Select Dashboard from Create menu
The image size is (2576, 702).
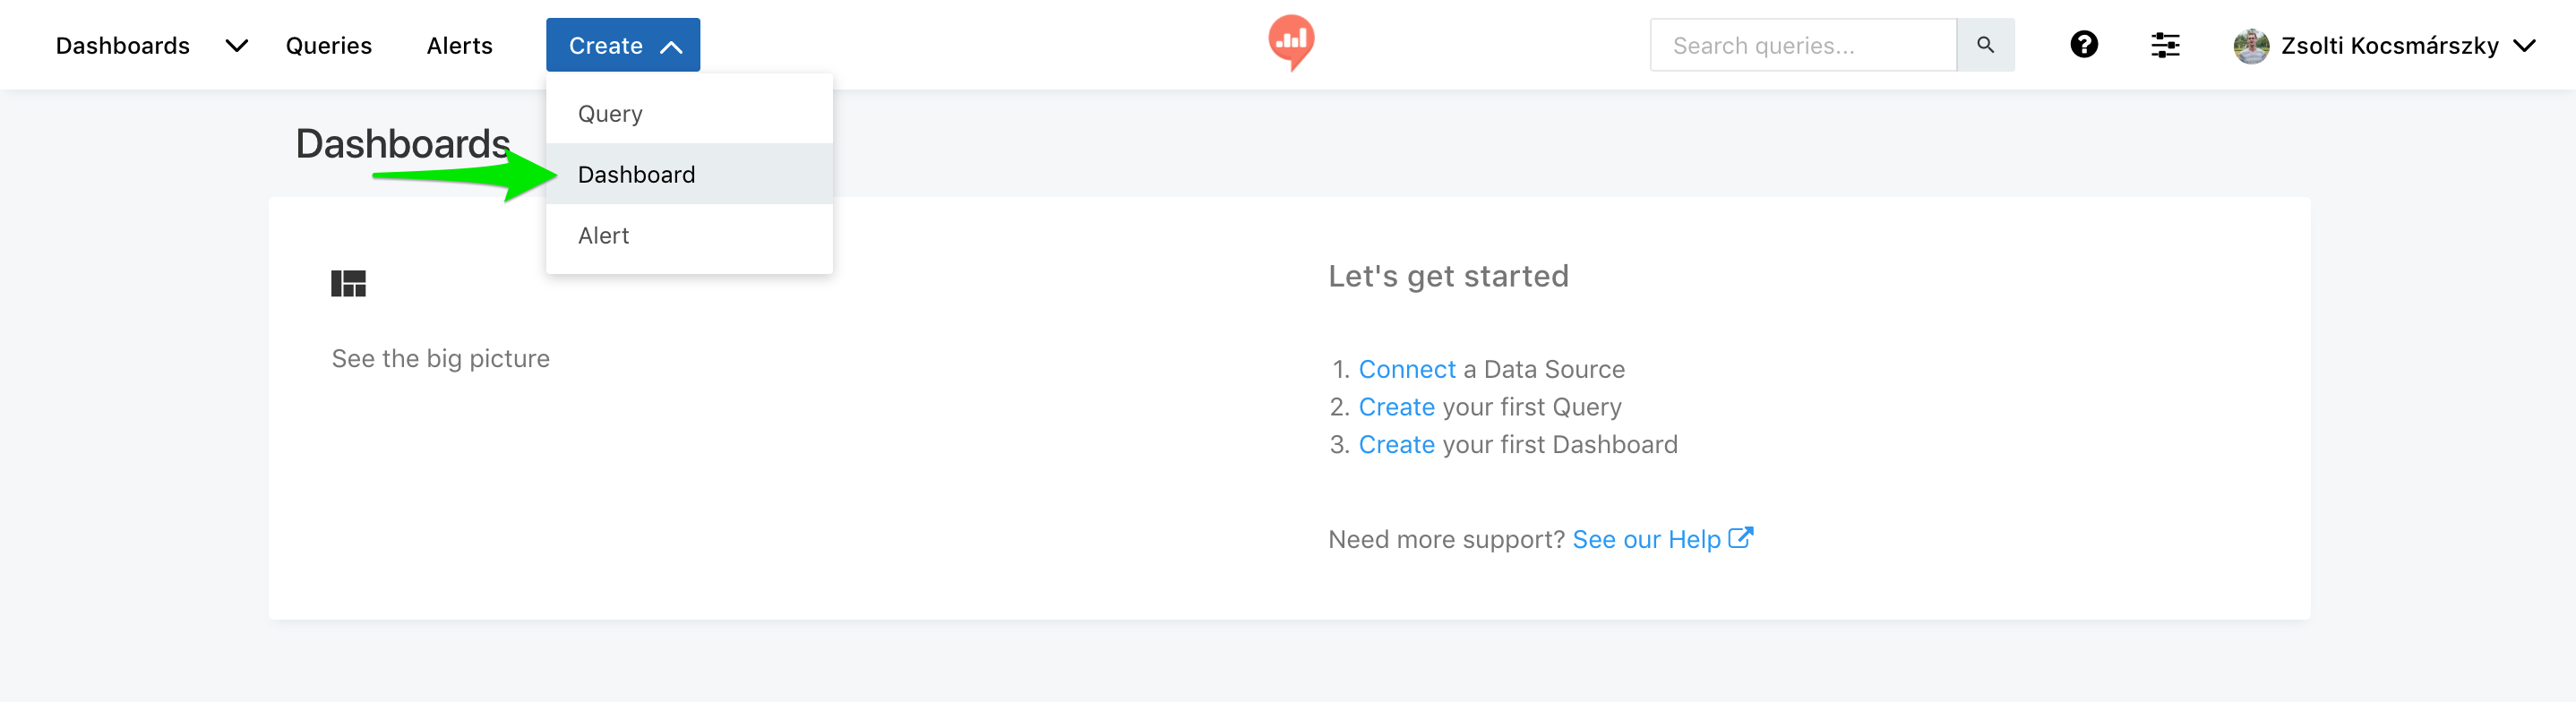(x=636, y=175)
